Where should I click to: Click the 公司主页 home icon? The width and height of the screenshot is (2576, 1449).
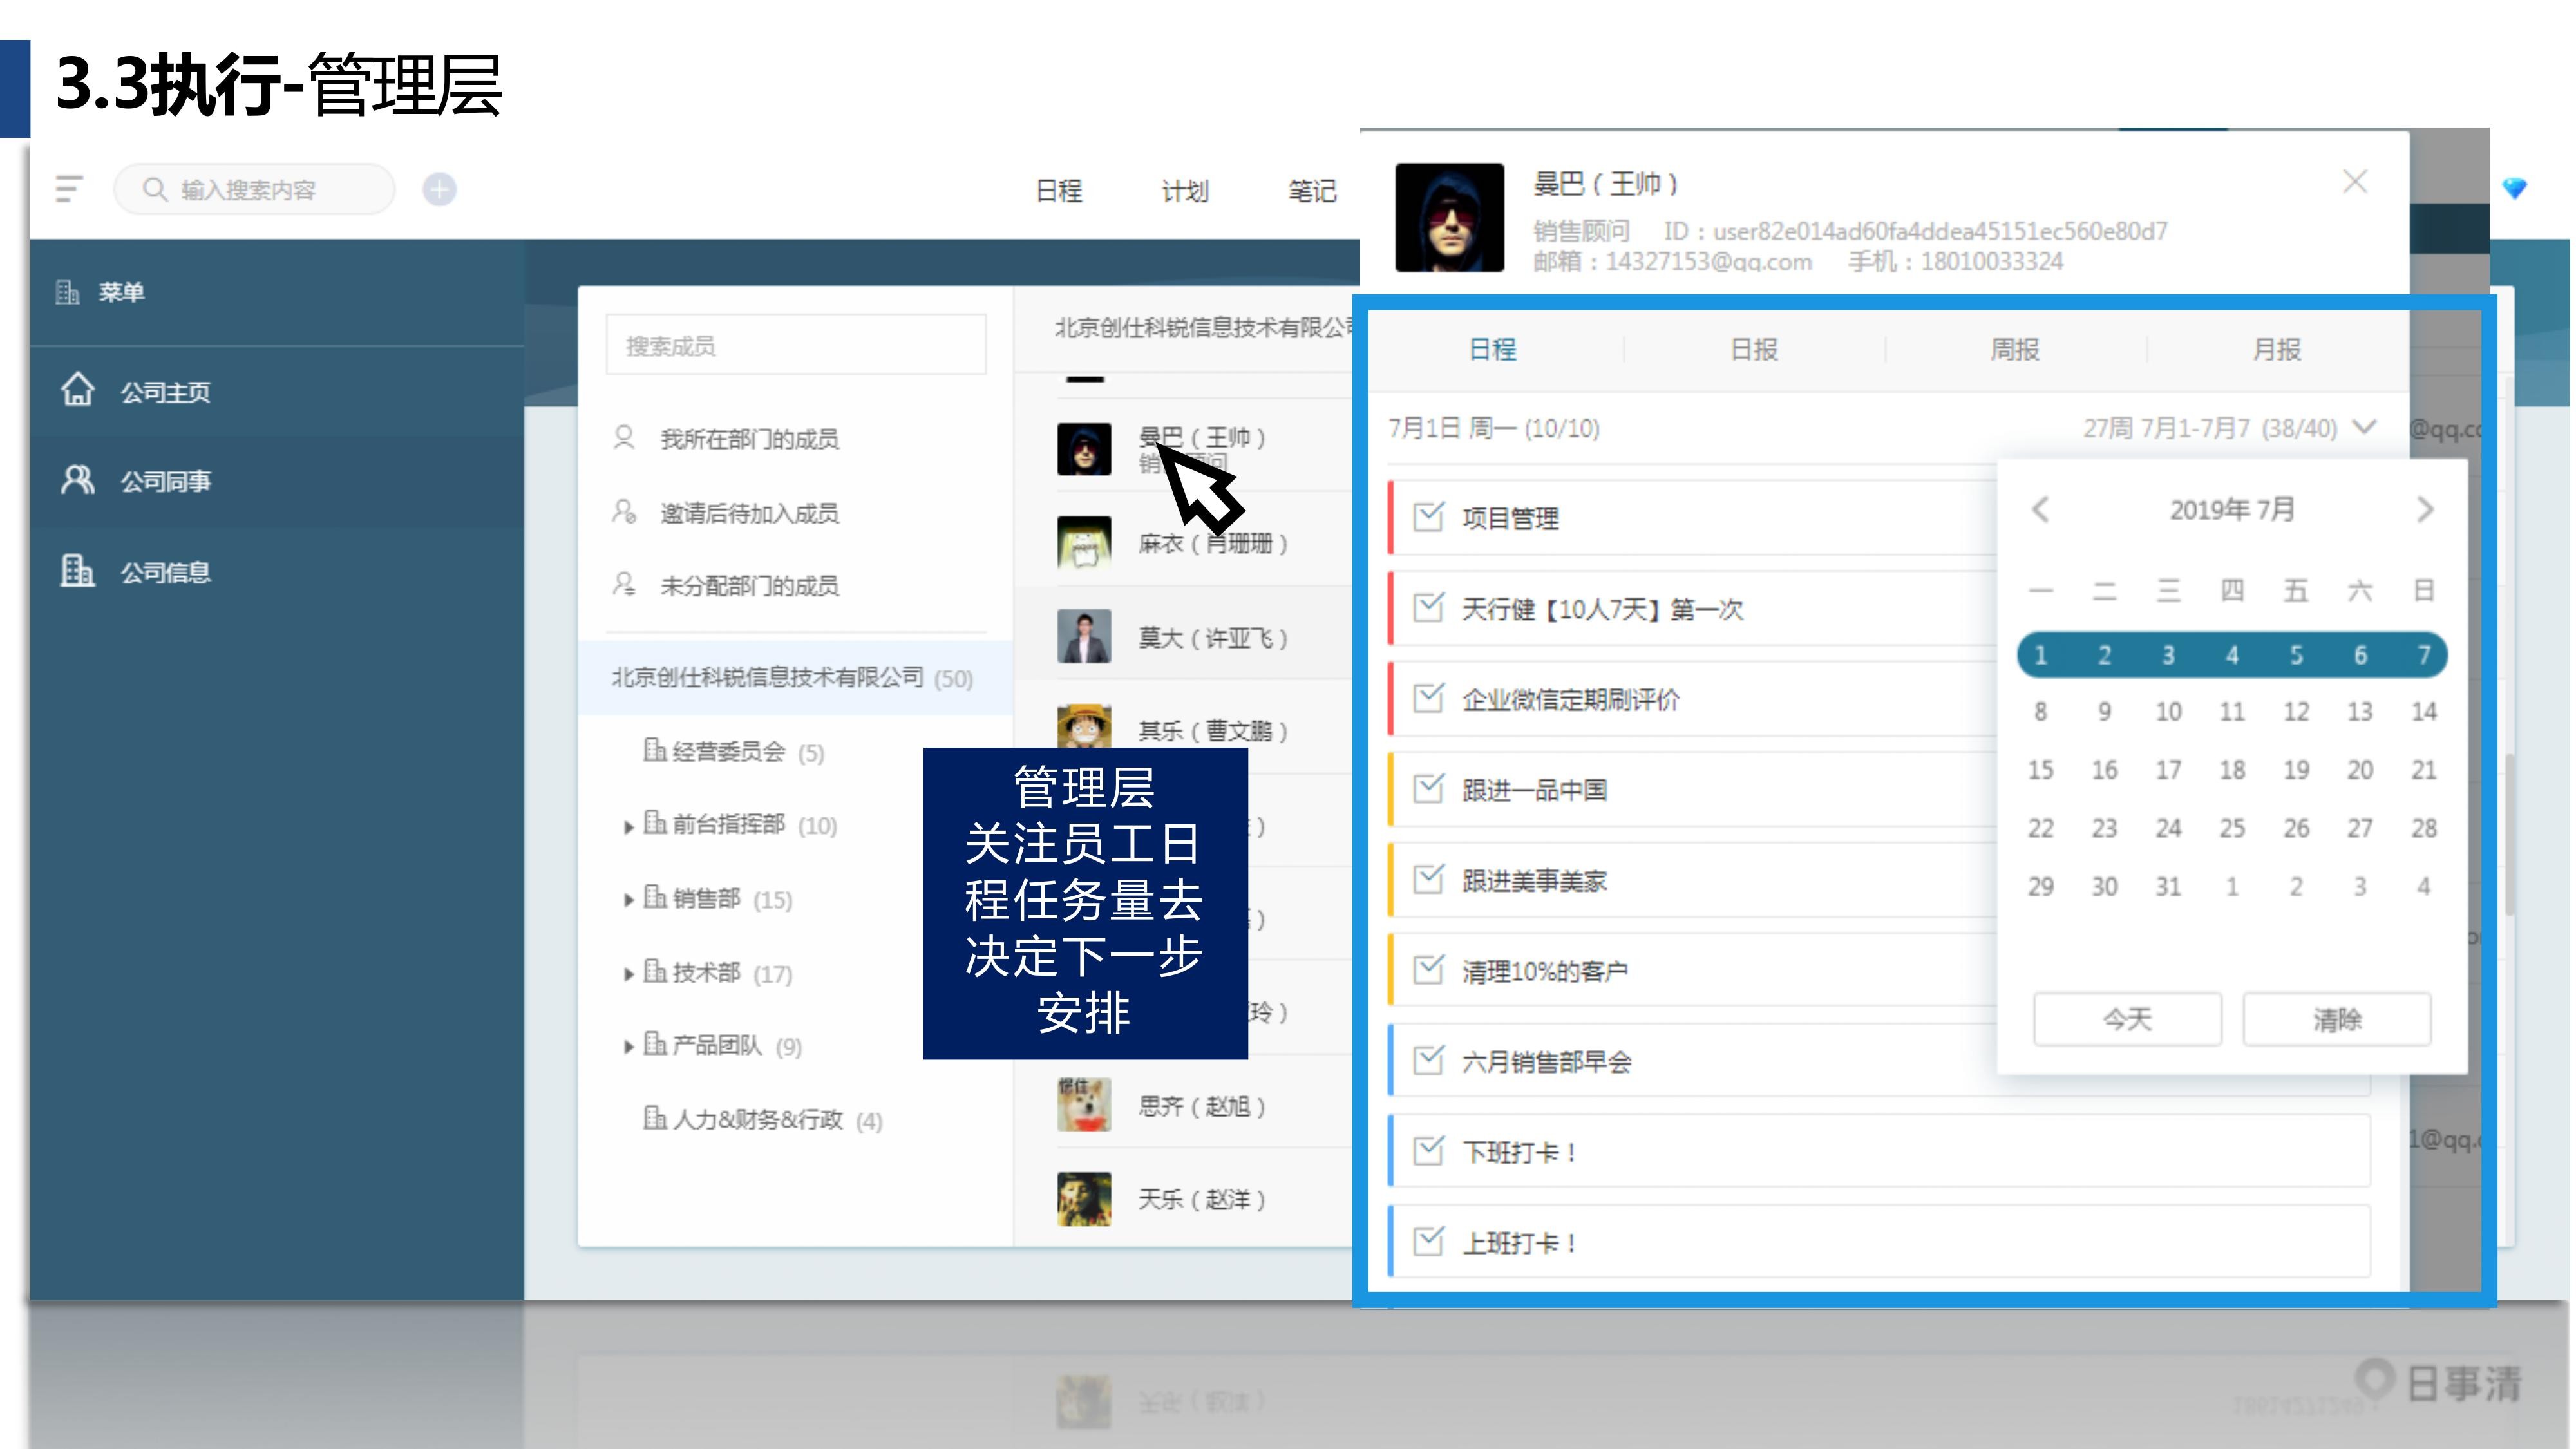(x=77, y=390)
